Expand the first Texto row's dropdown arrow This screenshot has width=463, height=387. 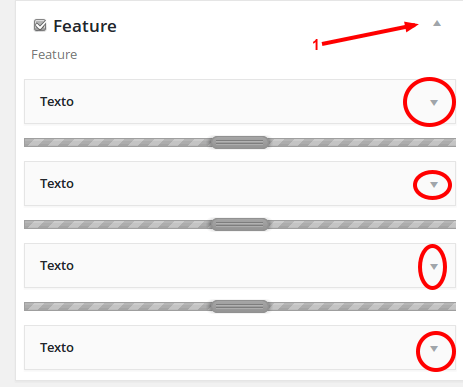434,103
